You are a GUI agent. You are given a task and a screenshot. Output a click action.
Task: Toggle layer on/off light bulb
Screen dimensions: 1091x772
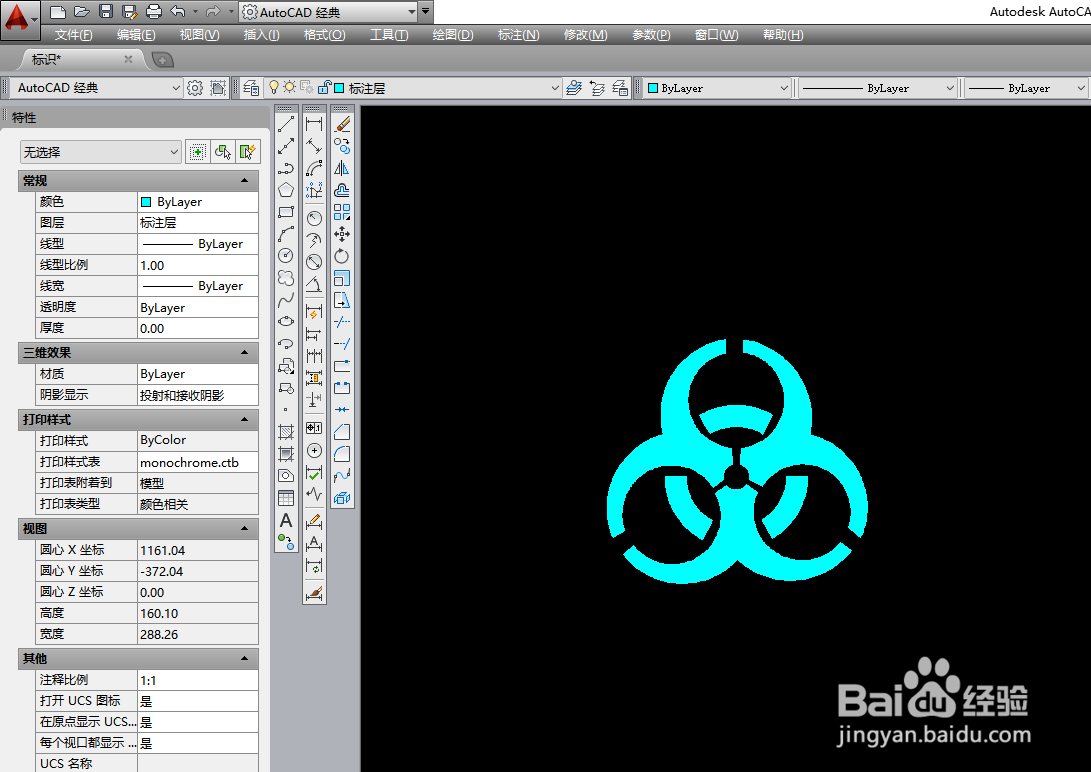[x=274, y=87]
